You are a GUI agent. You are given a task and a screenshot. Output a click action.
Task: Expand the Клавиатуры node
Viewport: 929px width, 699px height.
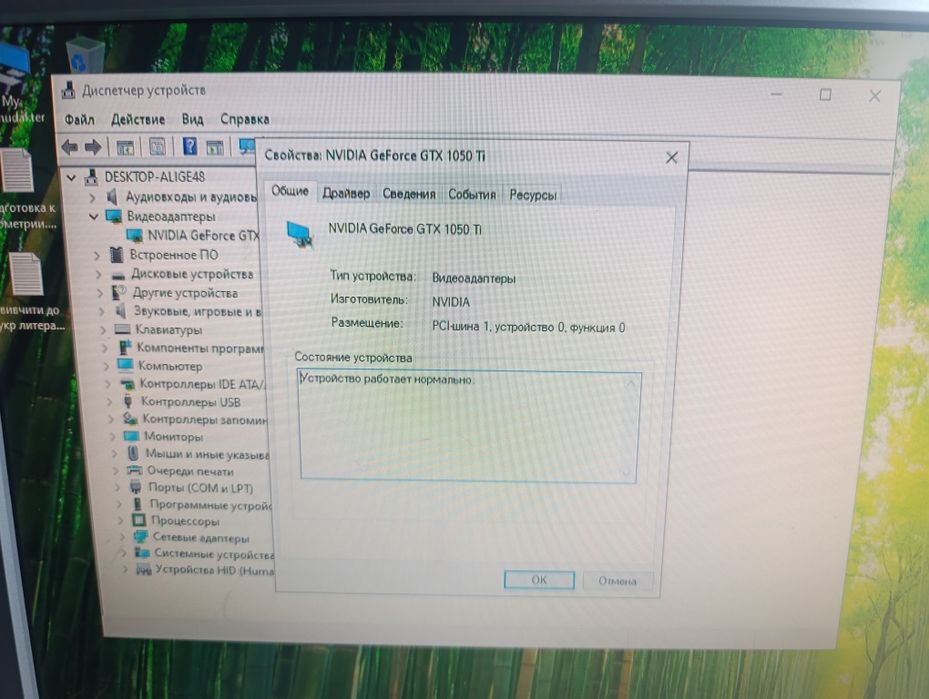click(103, 329)
